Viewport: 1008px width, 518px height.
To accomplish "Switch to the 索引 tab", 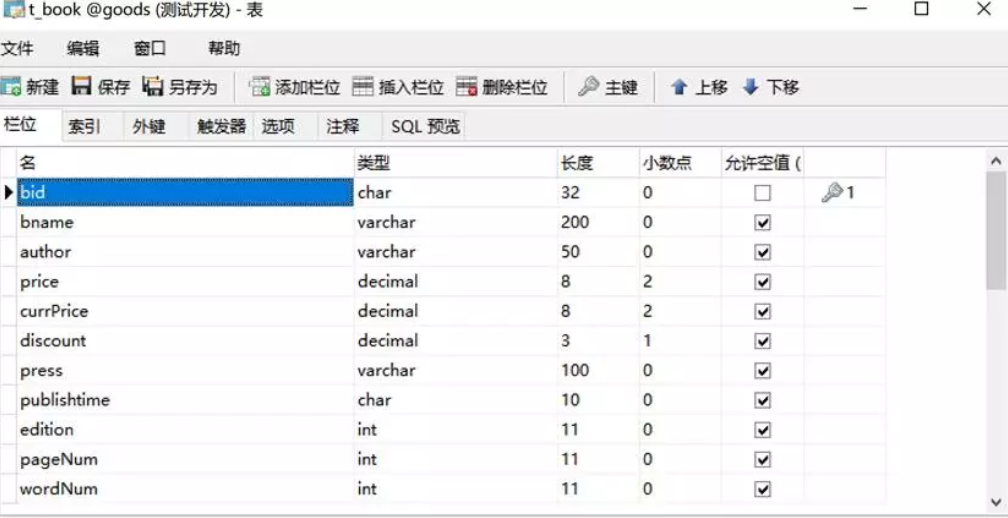I will pyautogui.click(x=91, y=127).
